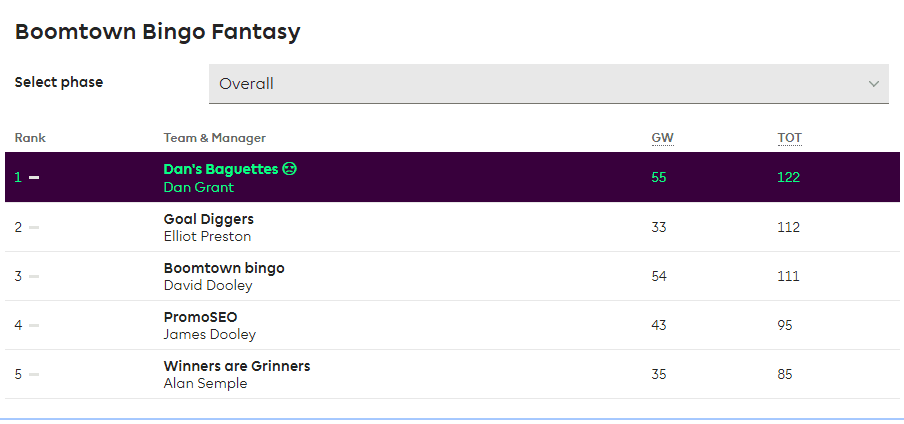
Task: Click the chevron arrow of phase selector
Action: pyautogui.click(x=873, y=84)
